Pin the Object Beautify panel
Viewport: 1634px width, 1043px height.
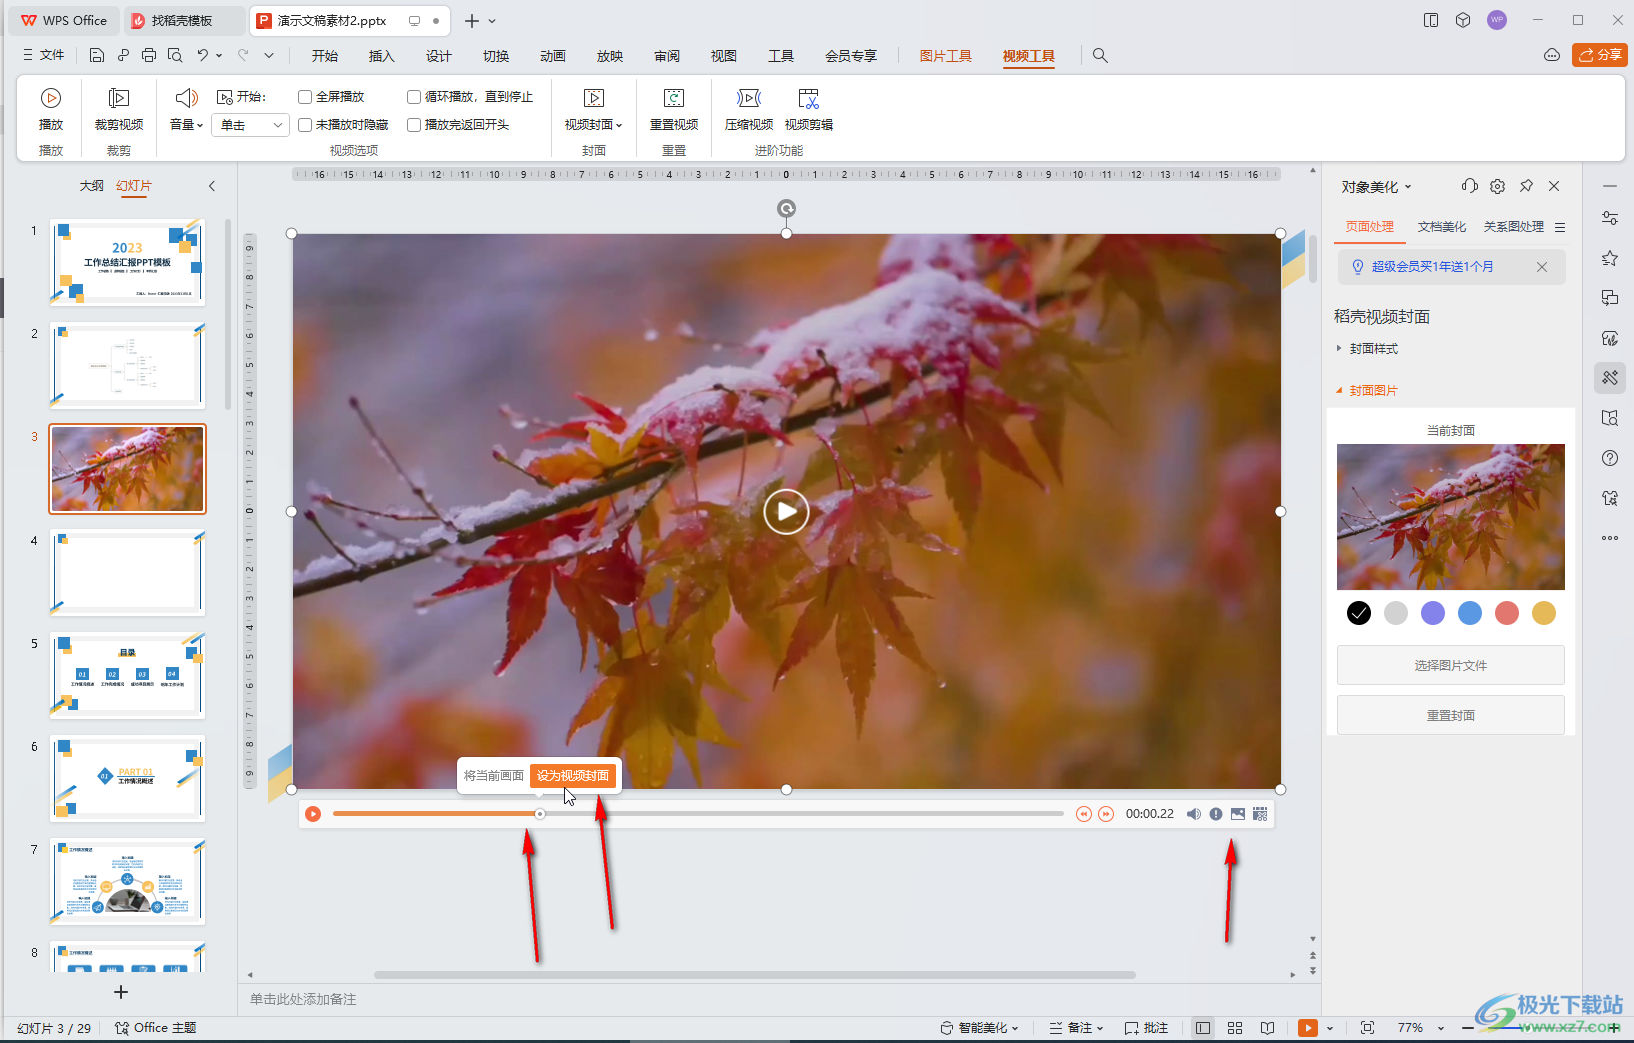click(x=1526, y=186)
